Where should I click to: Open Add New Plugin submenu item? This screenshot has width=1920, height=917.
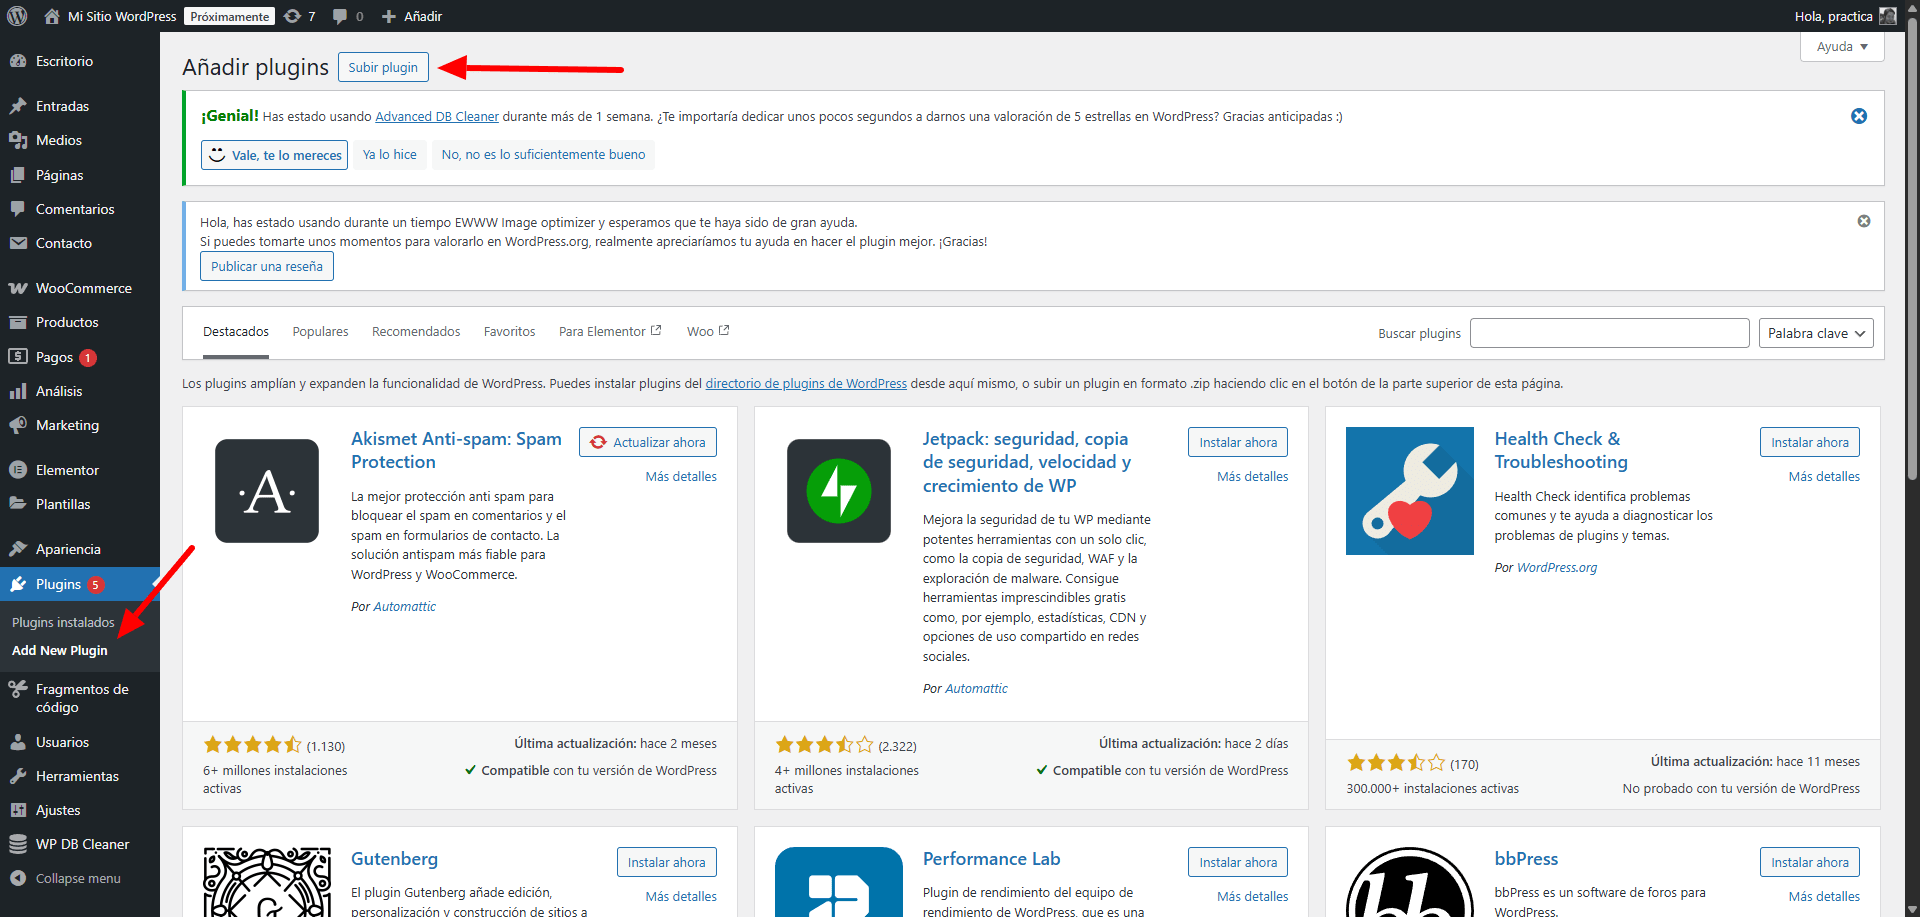click(x=60, y=650)
